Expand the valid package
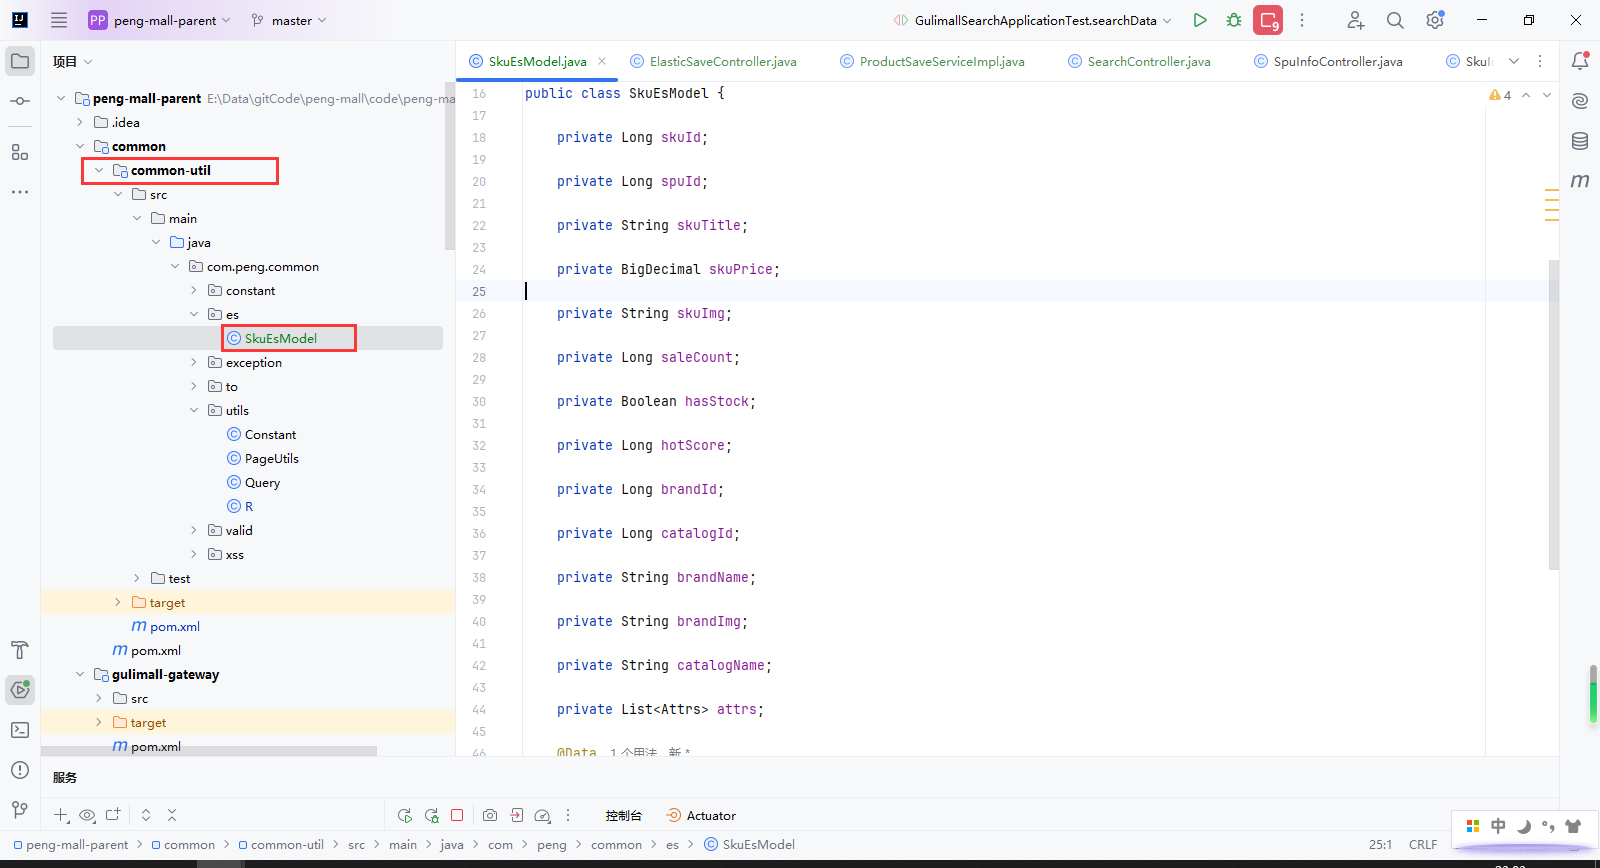1600x868 pixels. (194, 530)
